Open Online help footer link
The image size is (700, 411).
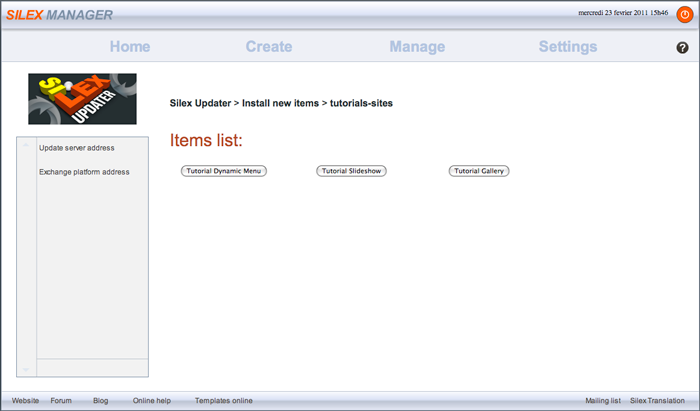152,401
